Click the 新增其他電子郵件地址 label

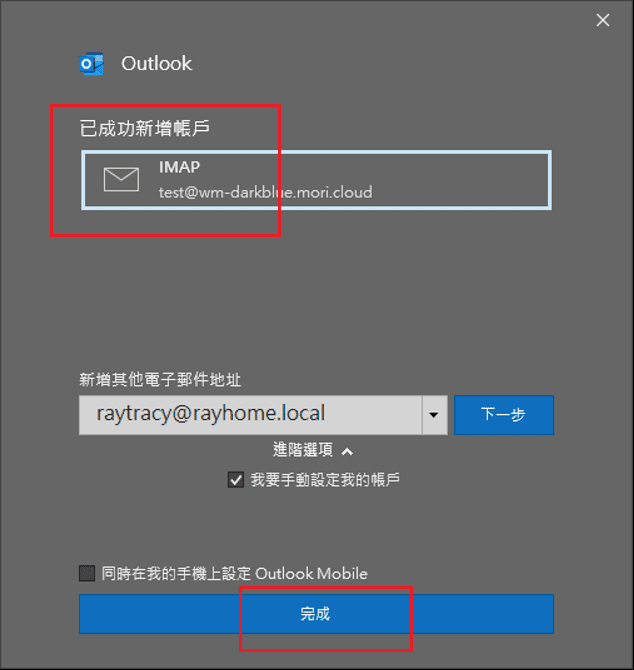(x=160, y=380)
